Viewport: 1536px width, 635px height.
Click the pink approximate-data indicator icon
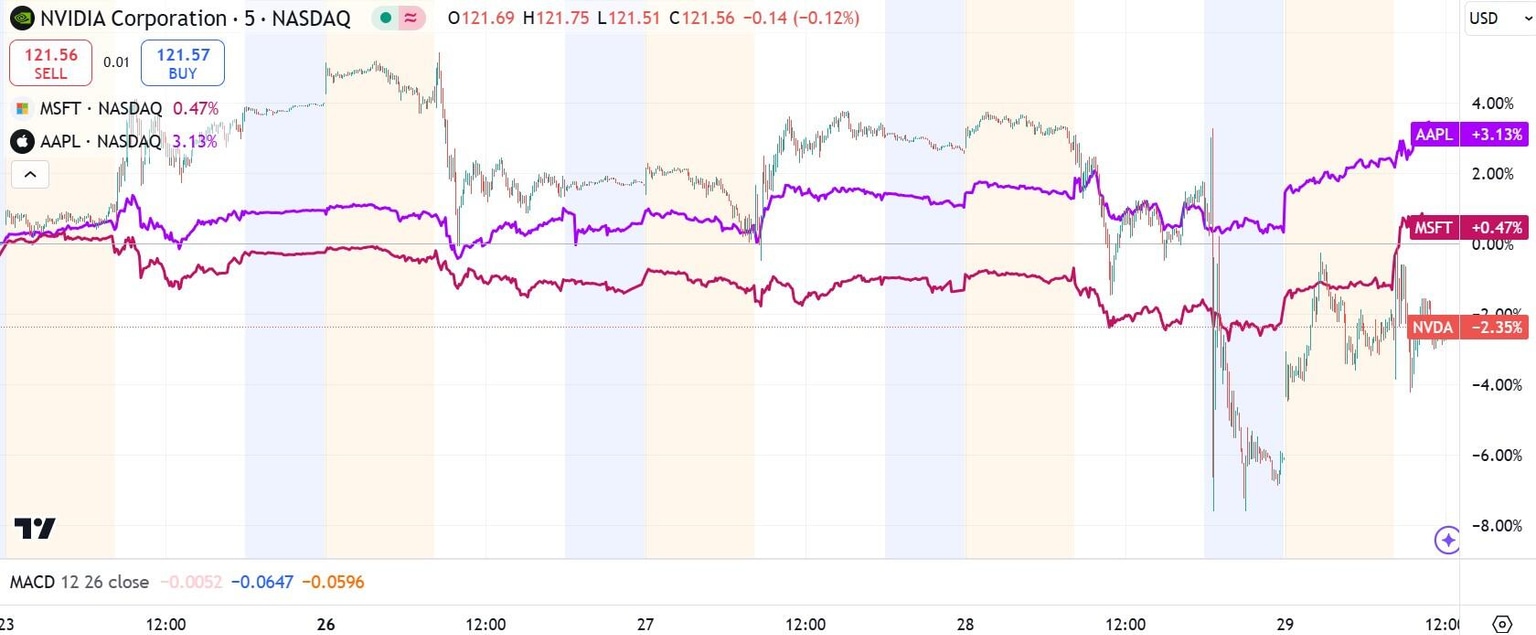click(410, 18)
